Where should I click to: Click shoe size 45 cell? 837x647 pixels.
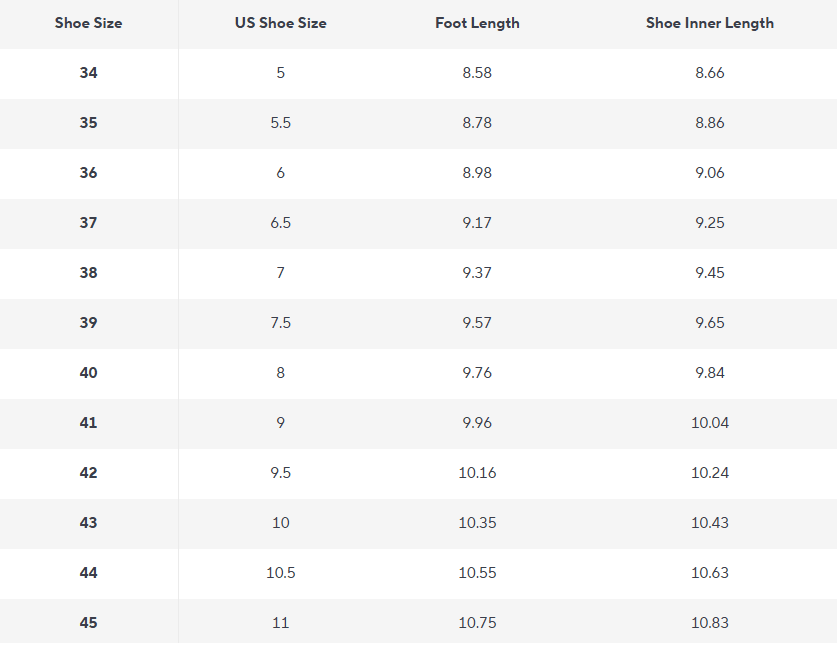pos(89,622)
